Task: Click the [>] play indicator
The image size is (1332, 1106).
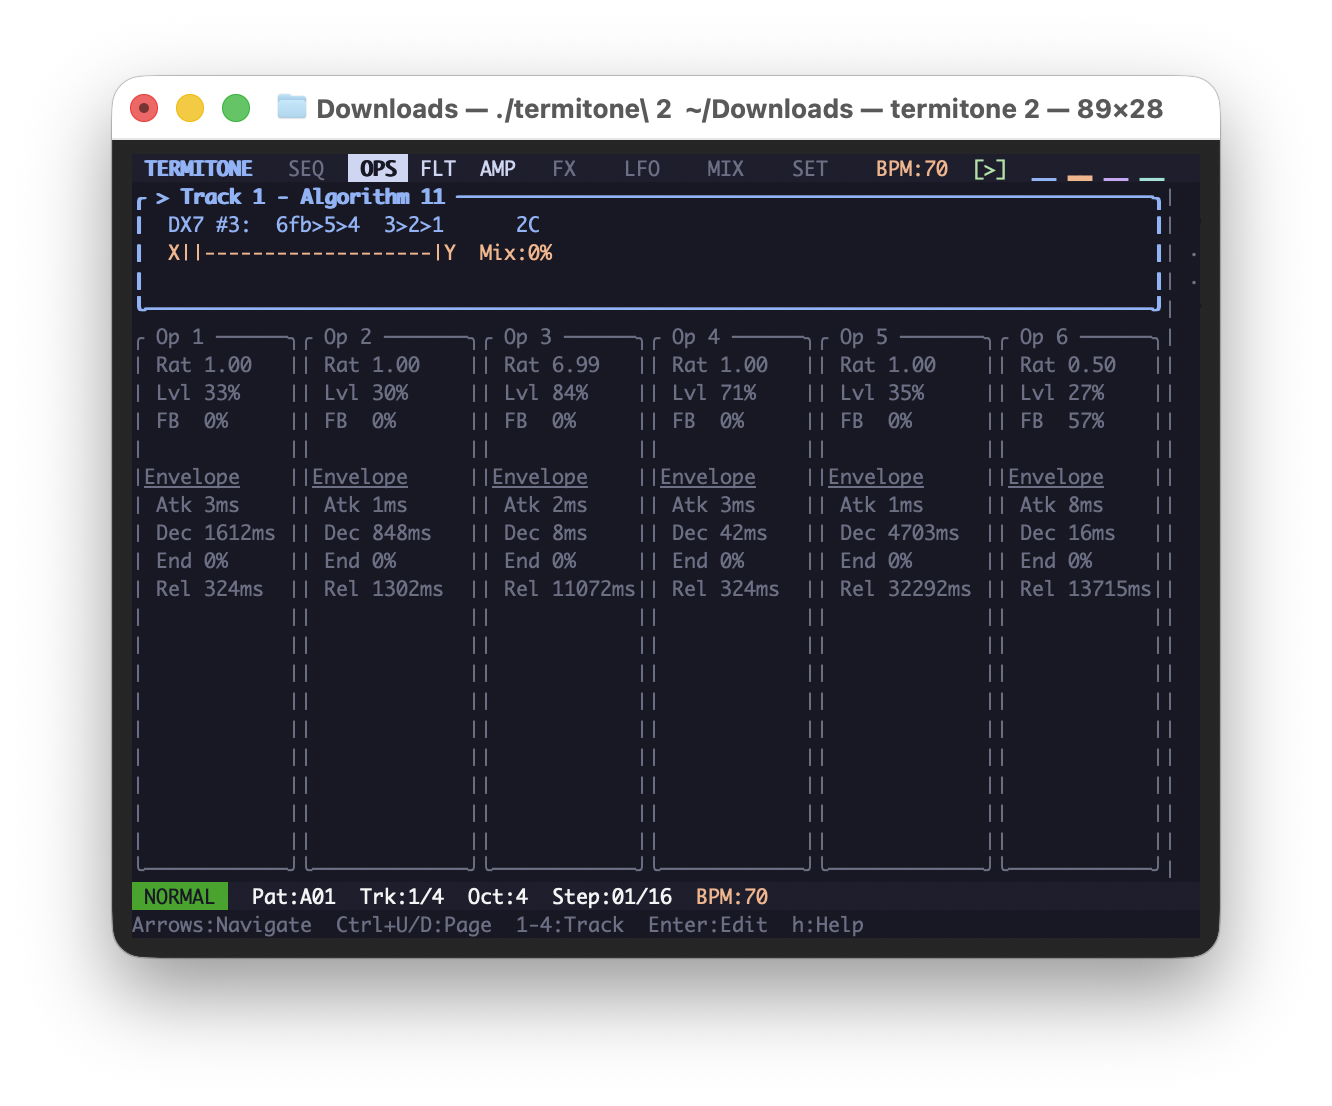Action: click(x=989, y=169)
